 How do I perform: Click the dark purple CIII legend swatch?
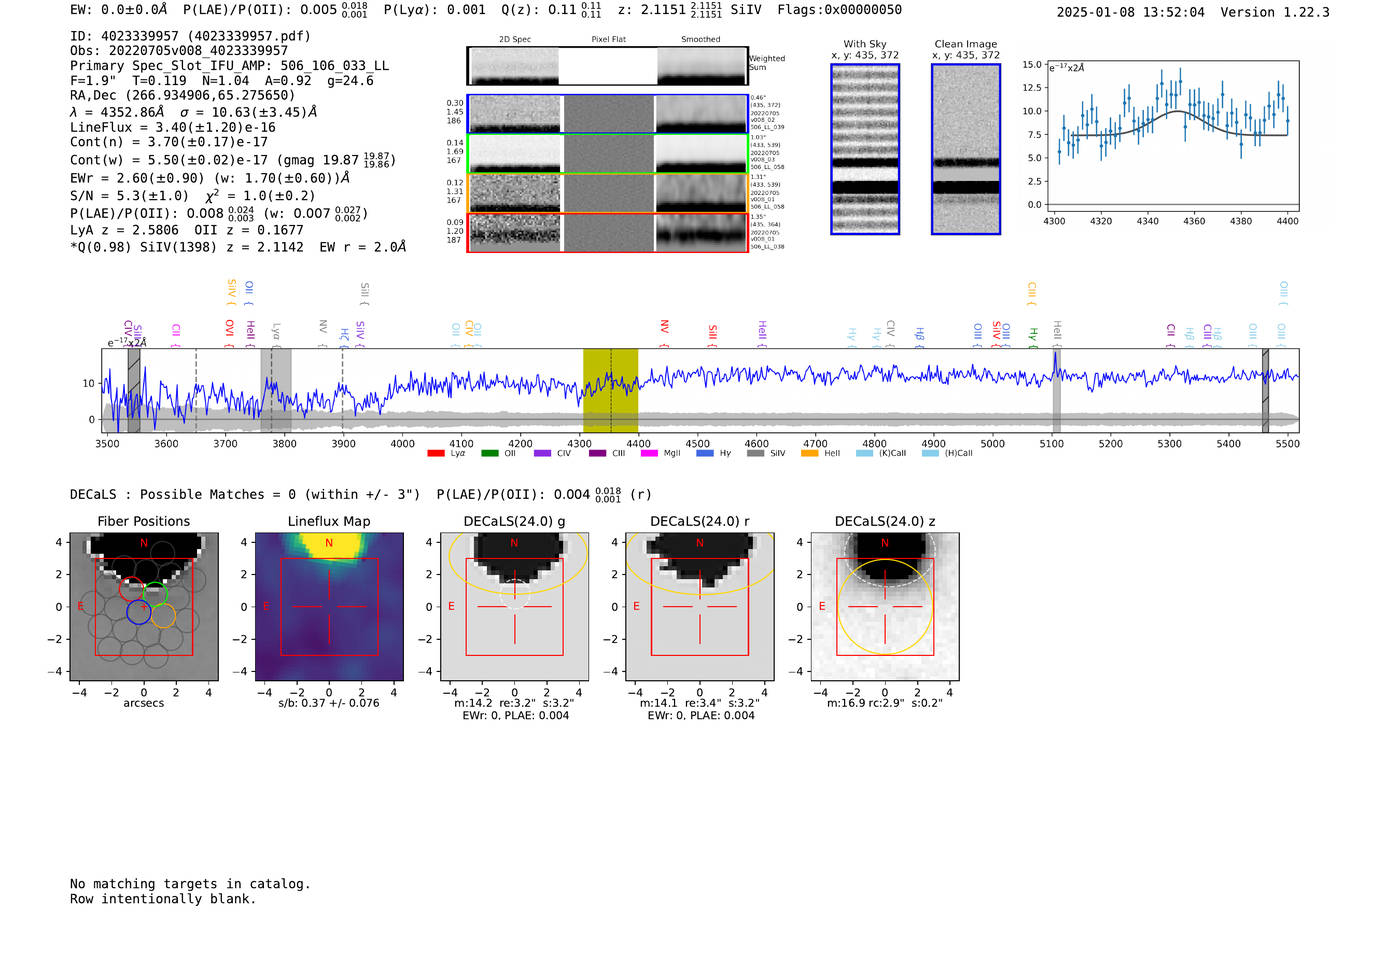[597, 453]
